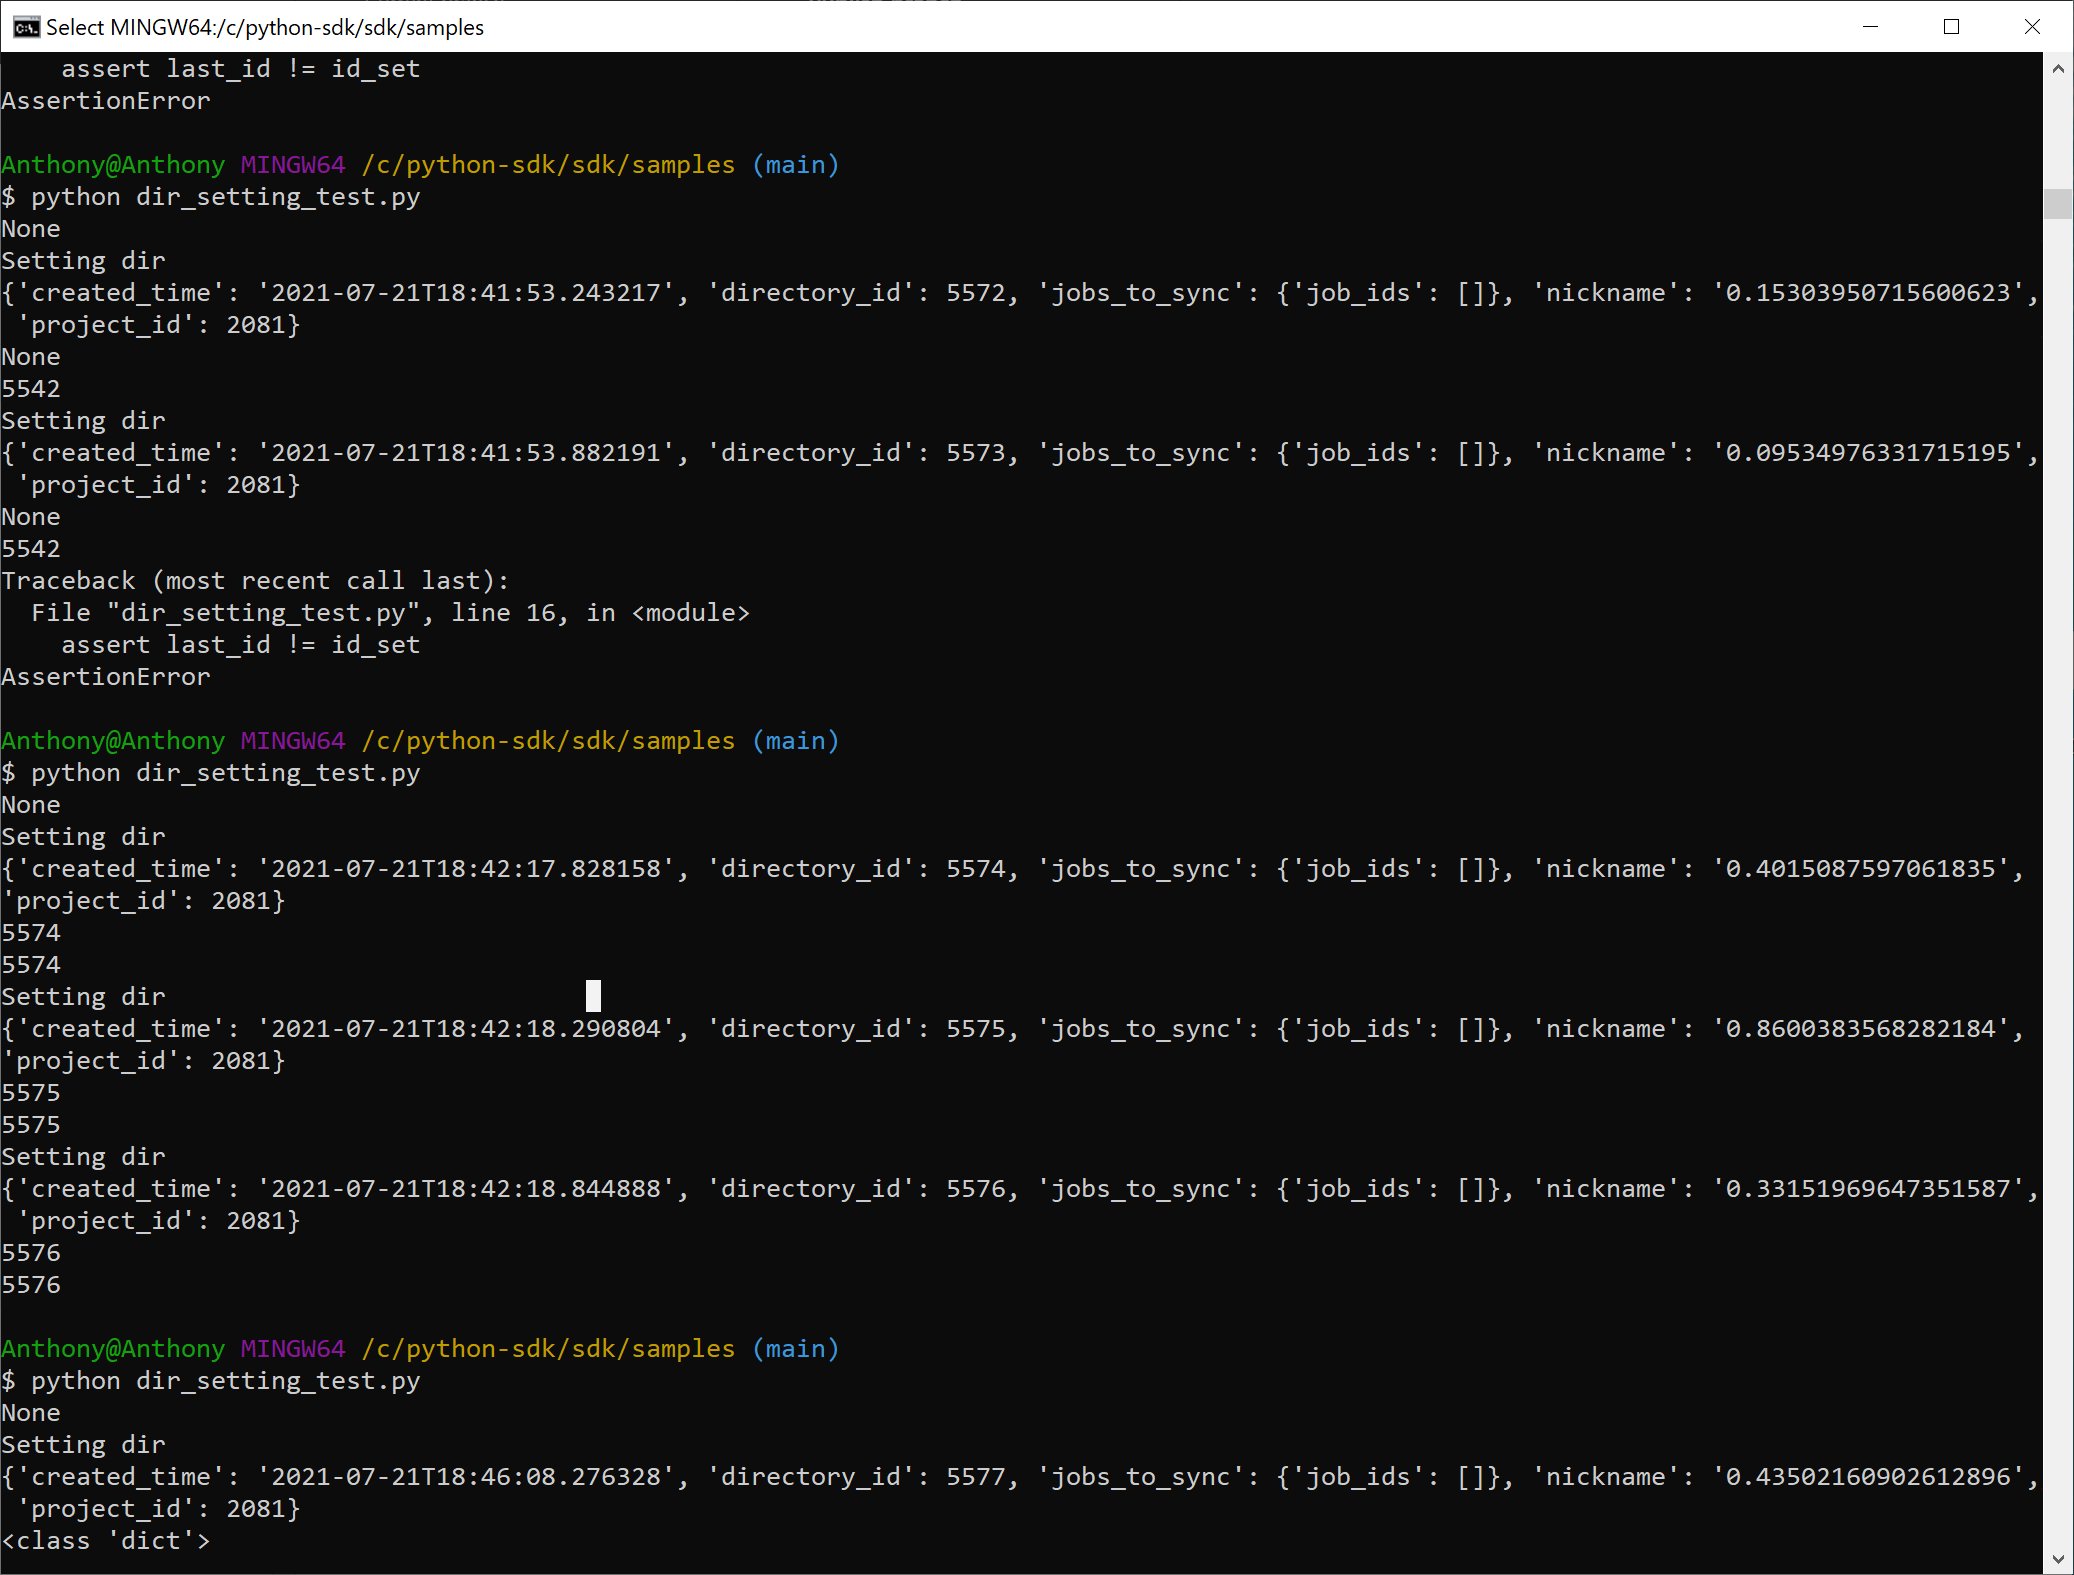Click the nickname value 0.8600383568282184
This screenshot has width=2074, height=1575.
point(1862,1029)
